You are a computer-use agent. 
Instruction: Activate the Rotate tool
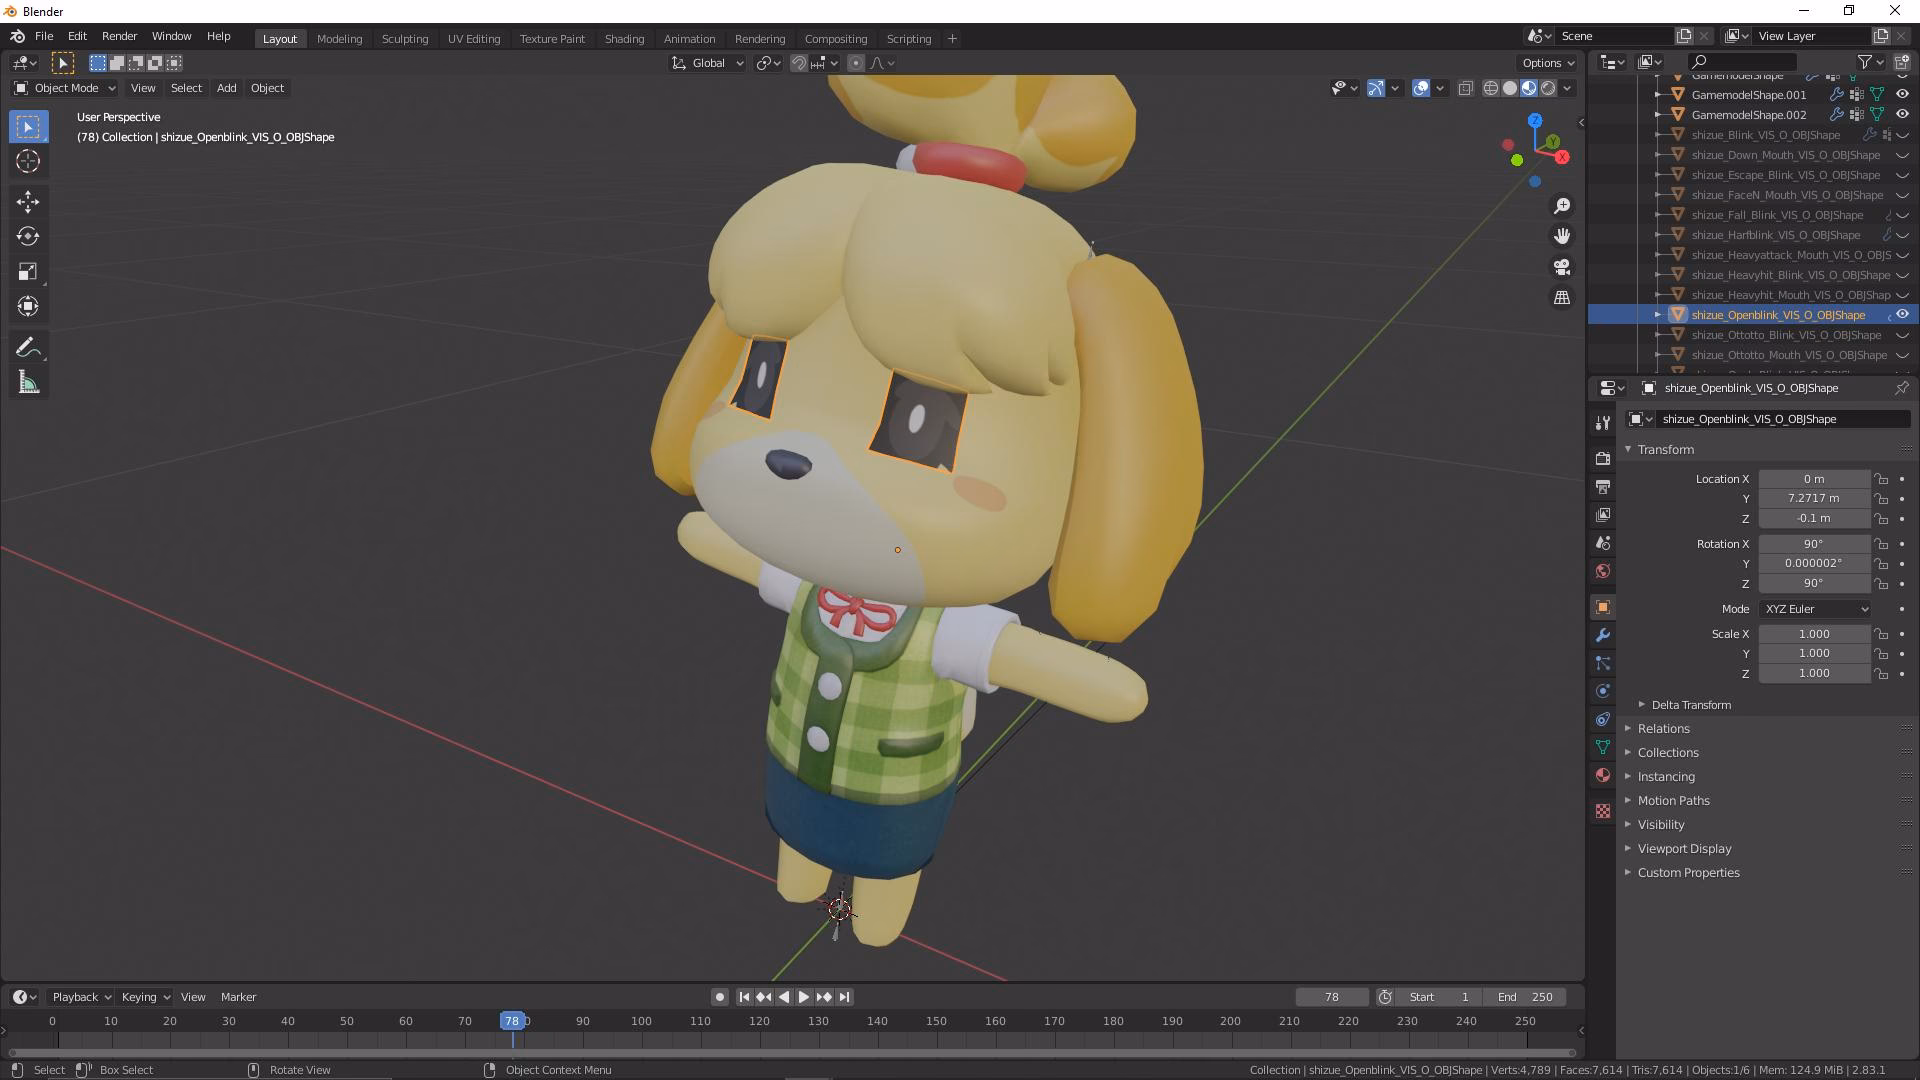click(x=28, y=237)
